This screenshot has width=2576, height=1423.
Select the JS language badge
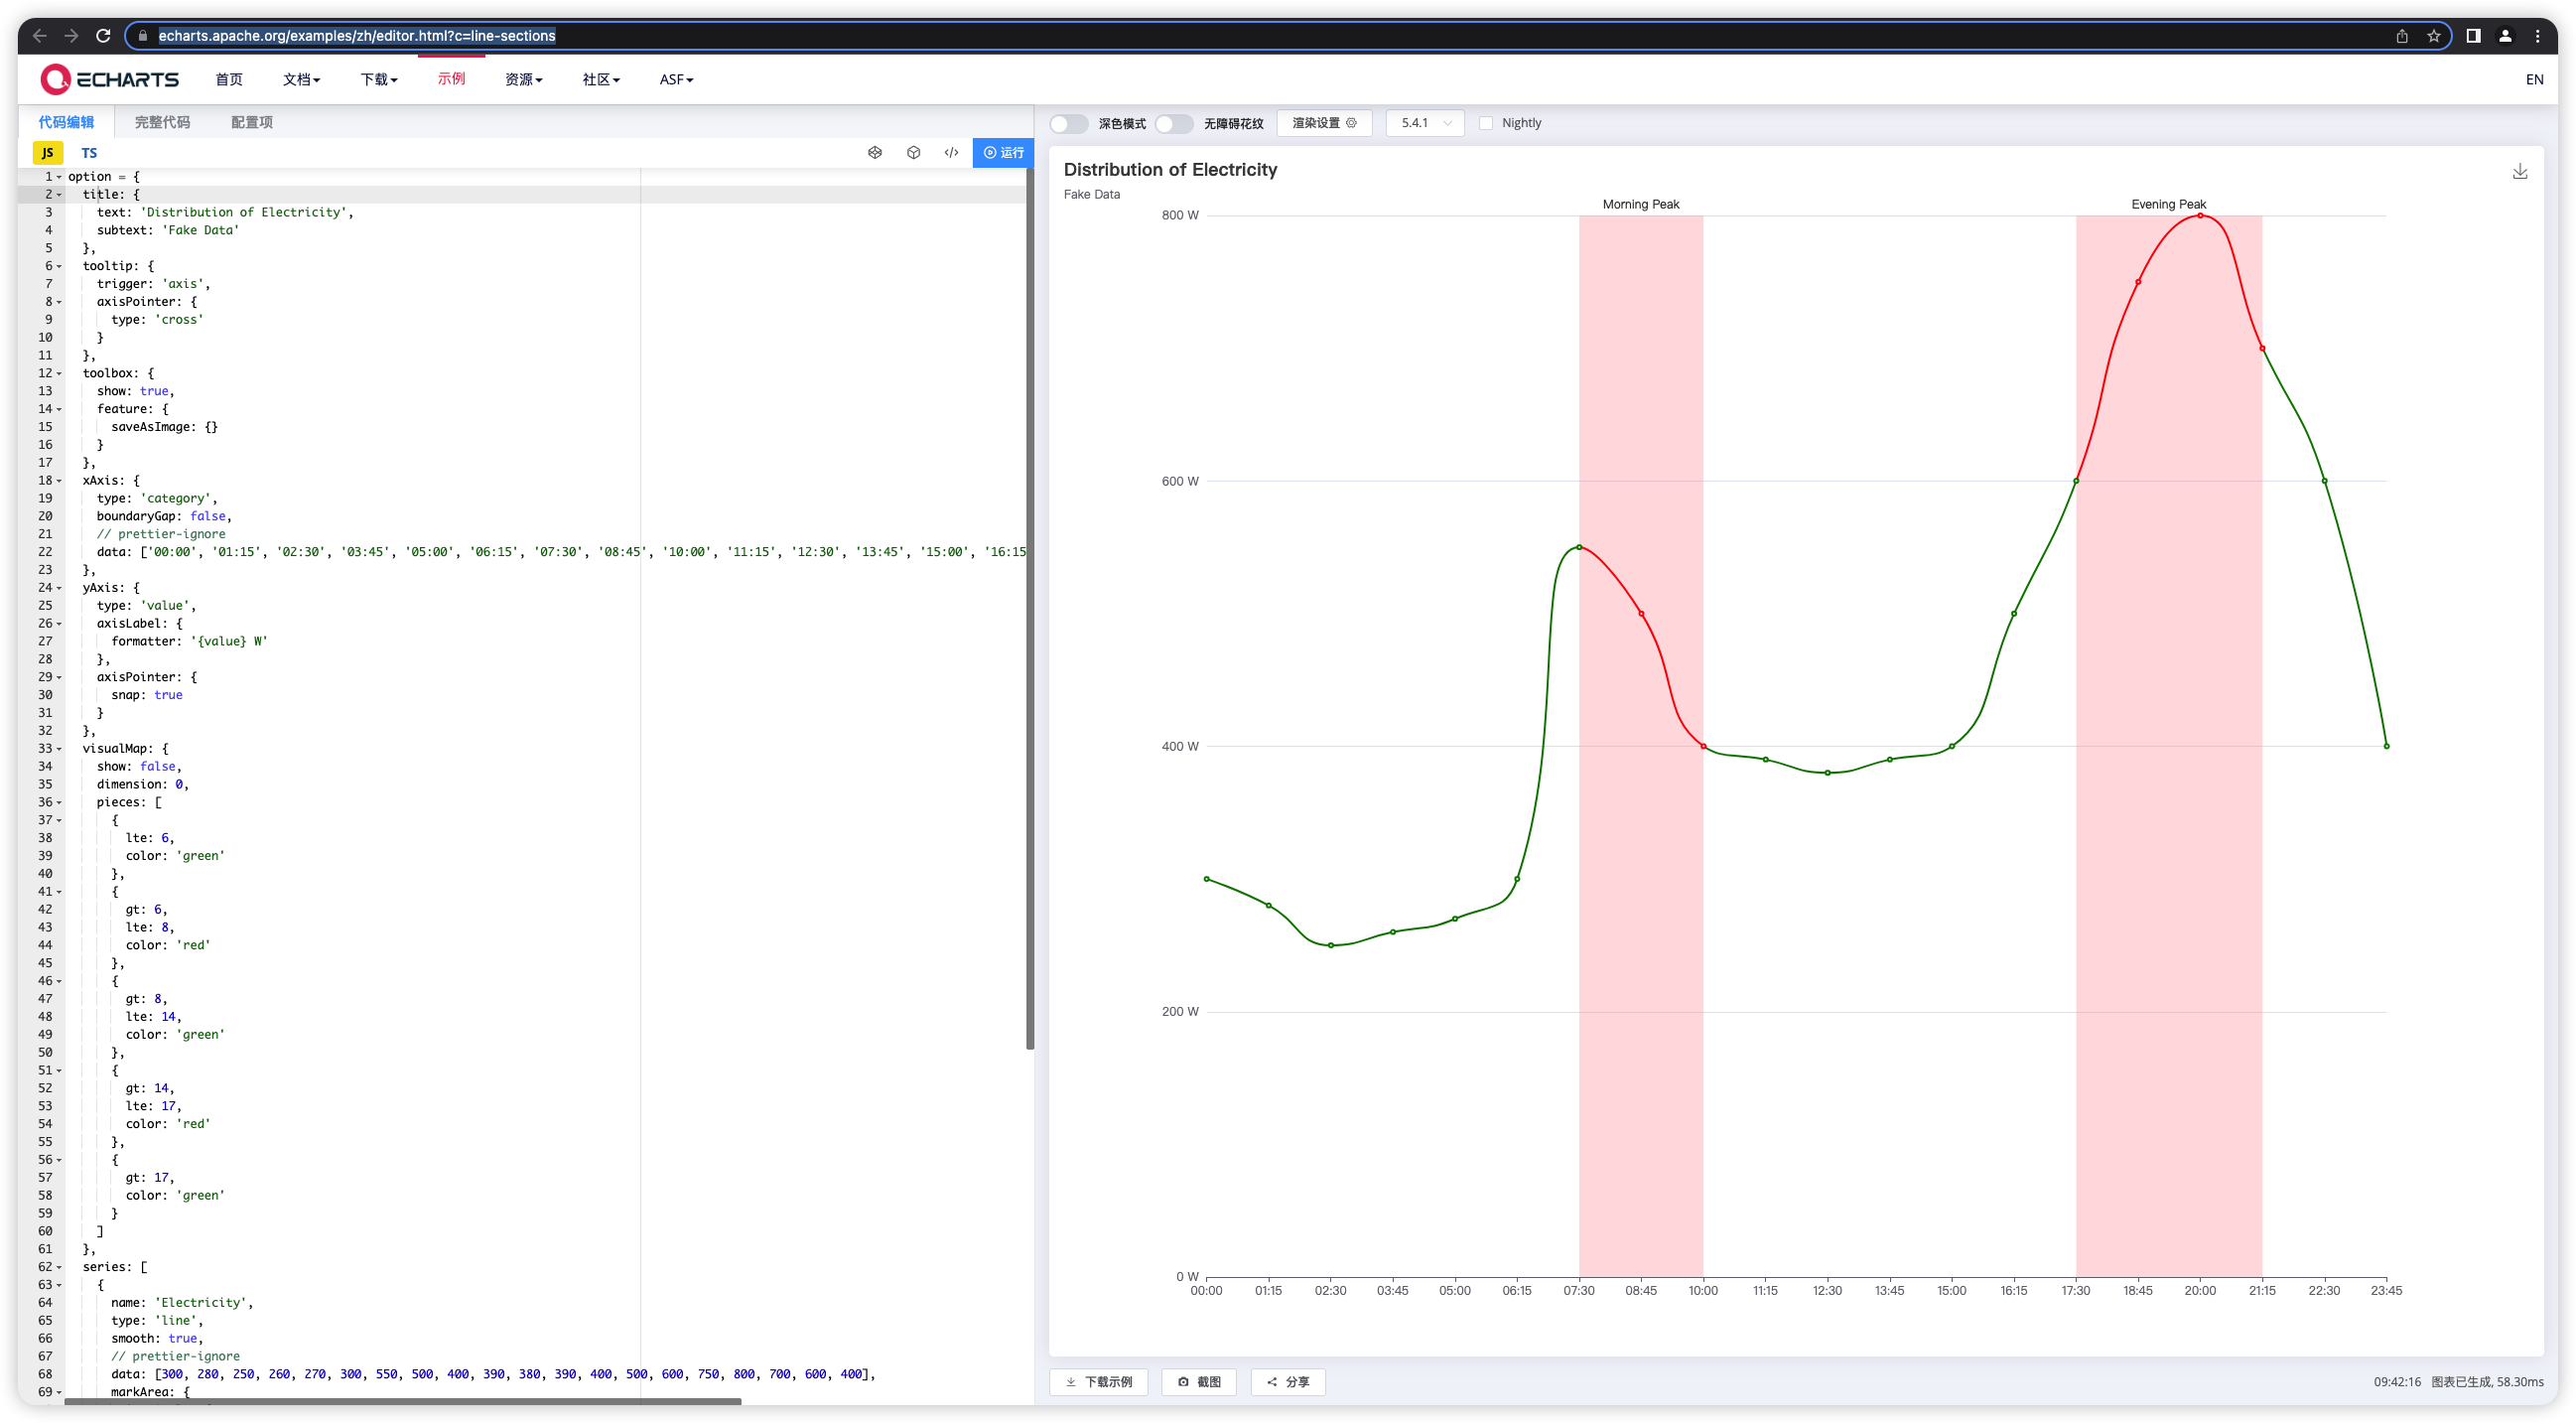(47, 152)
